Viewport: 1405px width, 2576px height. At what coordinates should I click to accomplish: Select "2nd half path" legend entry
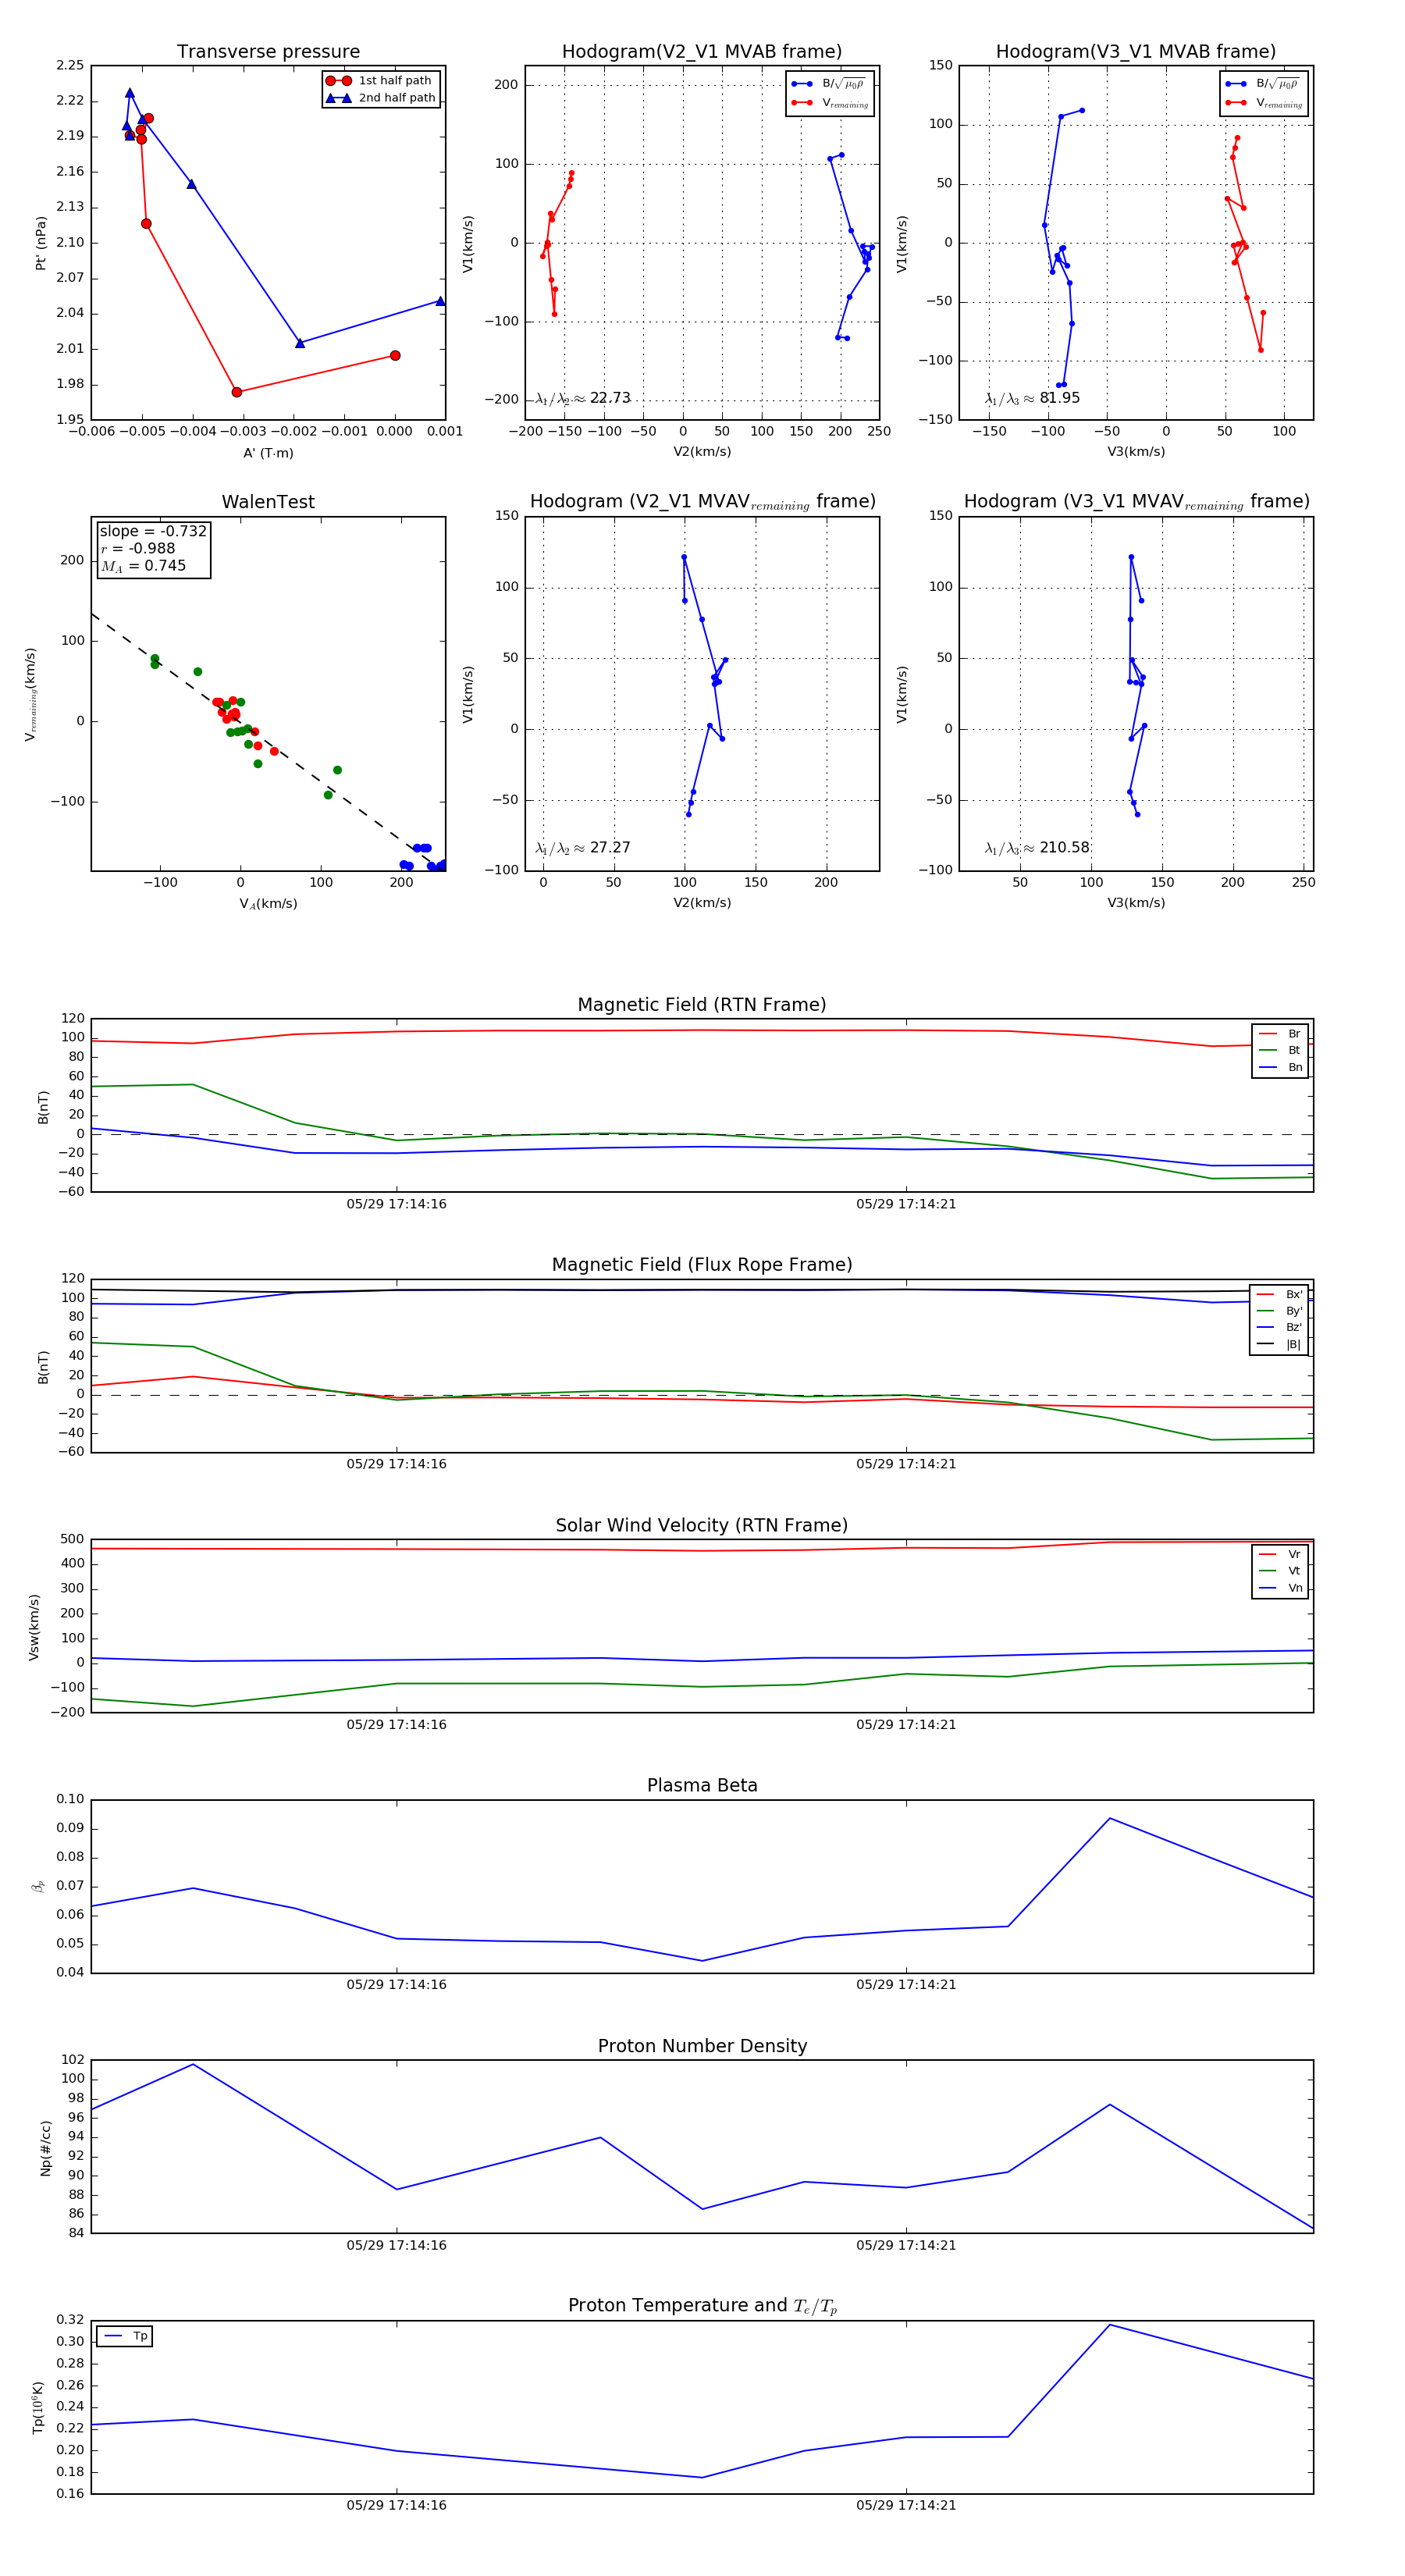(381, 98)
